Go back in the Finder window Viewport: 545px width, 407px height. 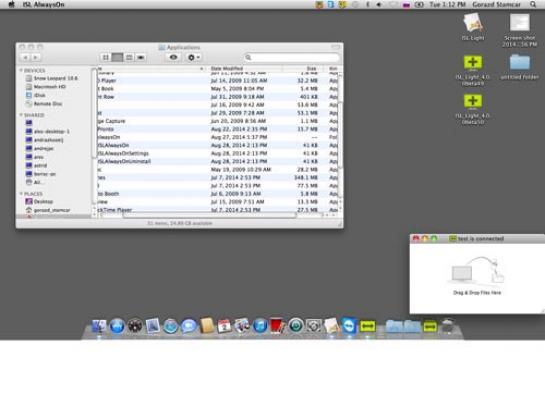tap(25, 57)
